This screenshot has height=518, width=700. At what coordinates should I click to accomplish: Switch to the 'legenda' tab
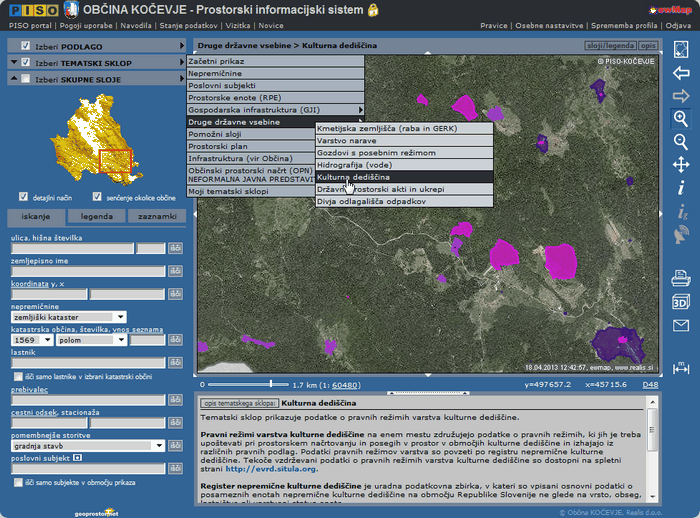pyautogui.click(x=97, y=216)
